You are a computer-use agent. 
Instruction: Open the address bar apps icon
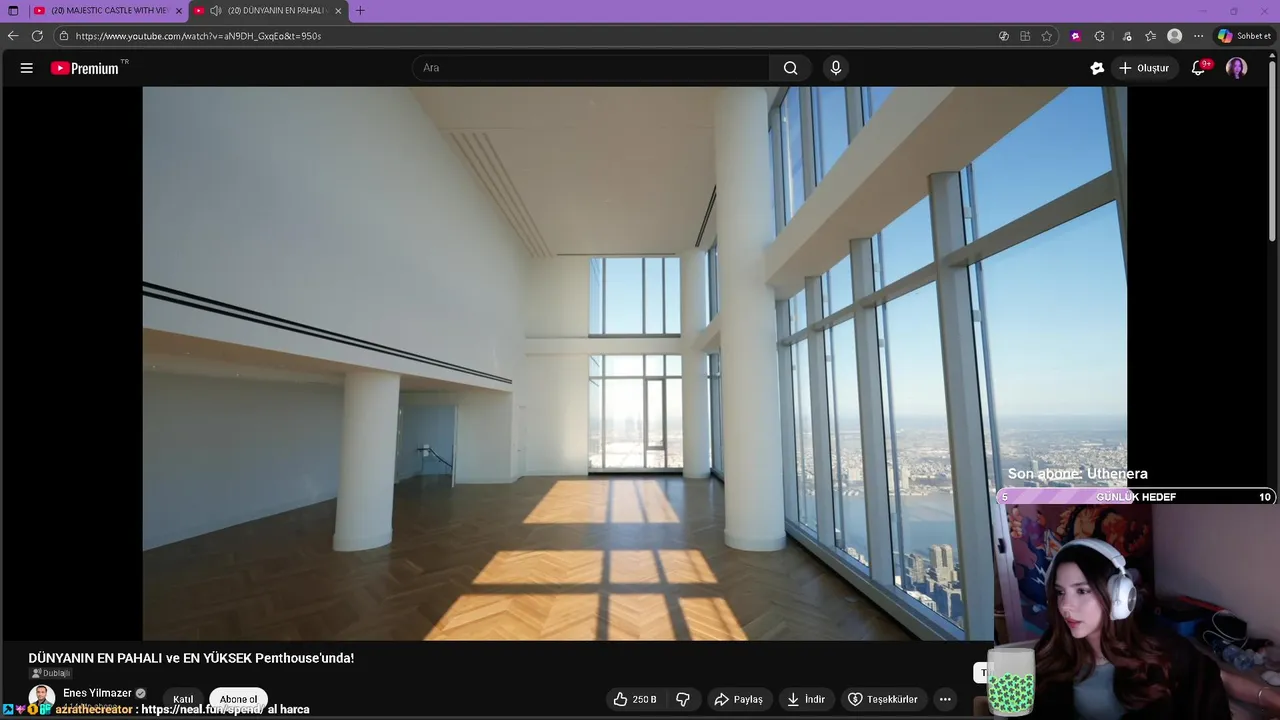click(x=1025, y=36)
